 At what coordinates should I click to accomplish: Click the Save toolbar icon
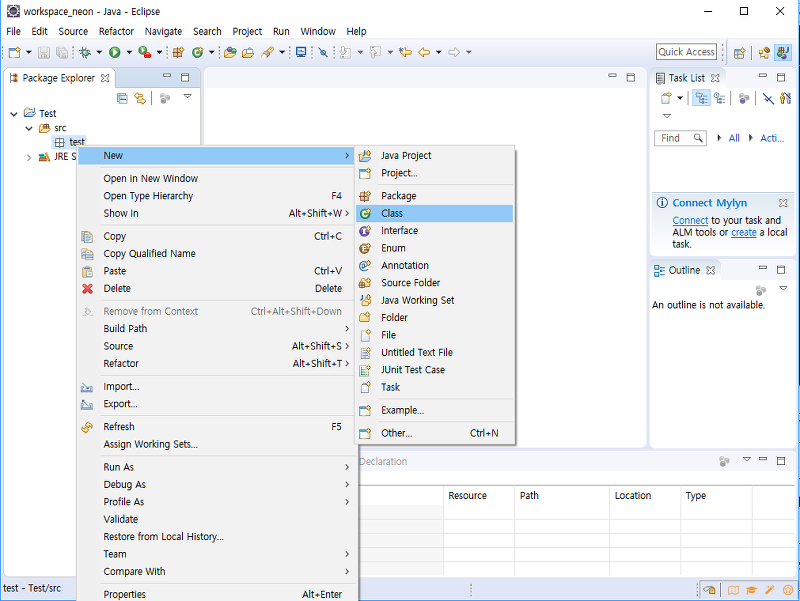(44, 52)
